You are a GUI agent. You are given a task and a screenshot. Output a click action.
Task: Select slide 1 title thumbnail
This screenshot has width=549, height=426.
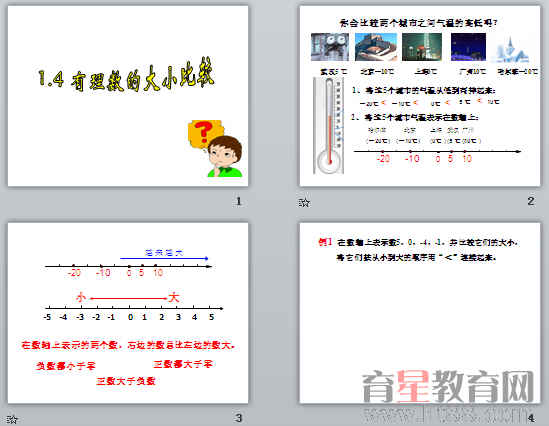[128, 96]
